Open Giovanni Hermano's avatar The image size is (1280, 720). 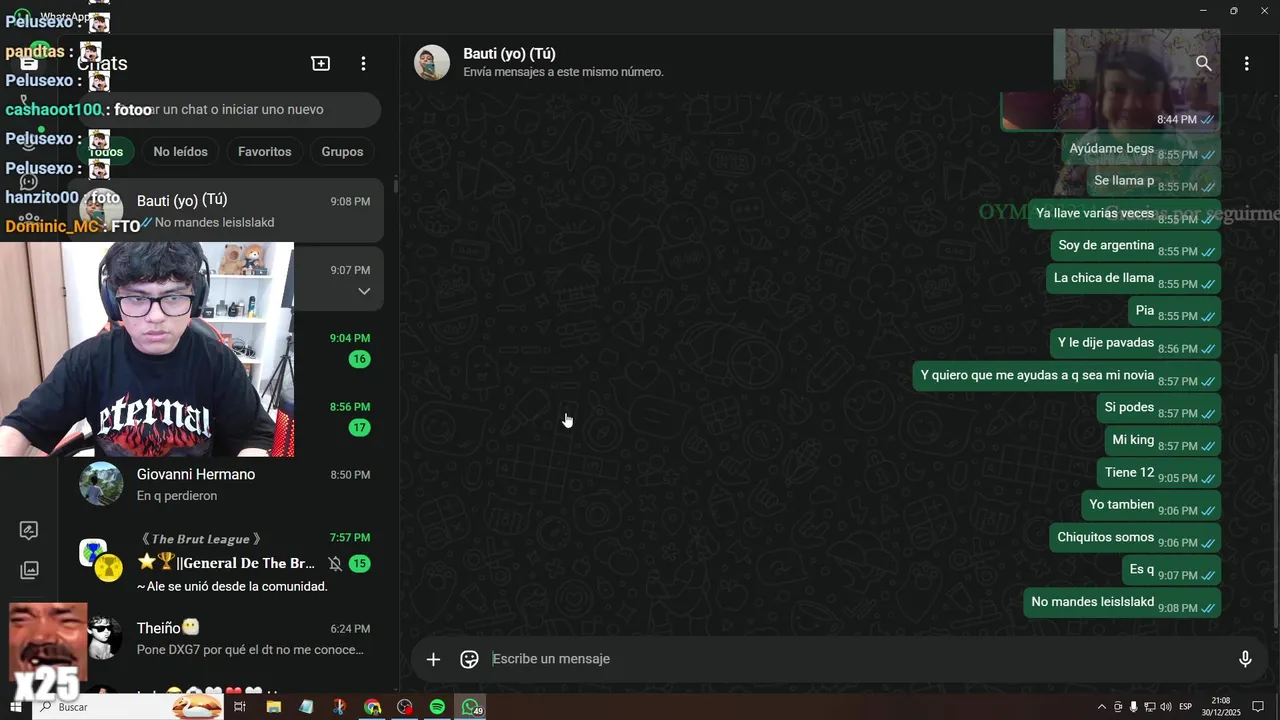point(101,484)
